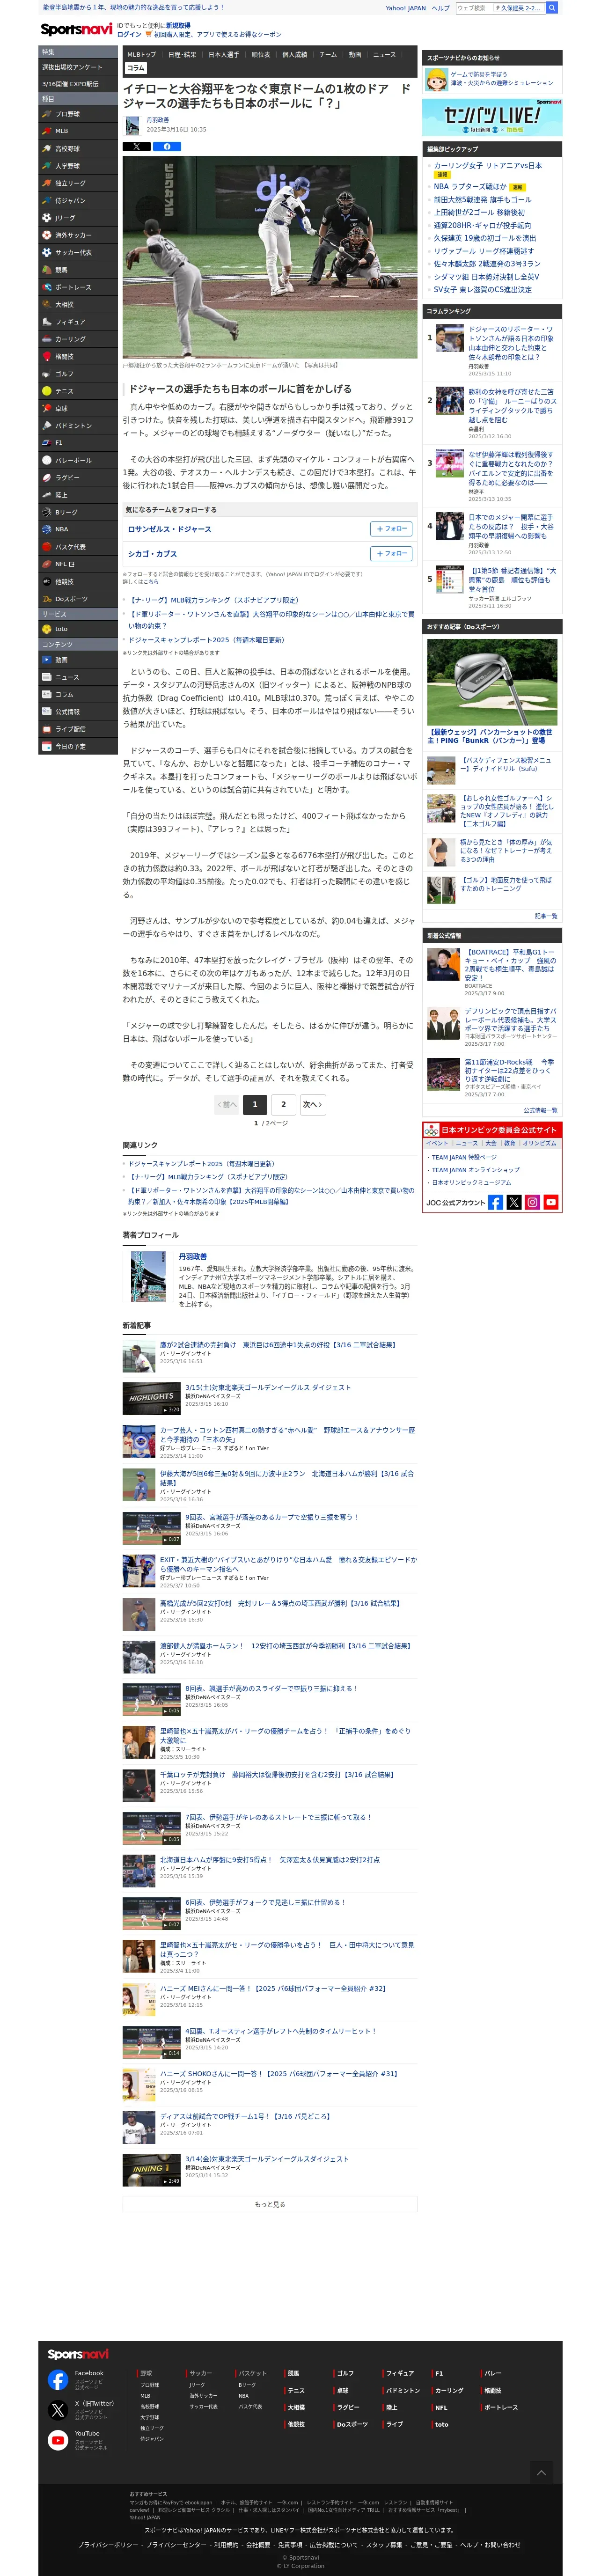Switch to the チーム tab
This screenshot has width=601, height=2576.
pos(328,55)
